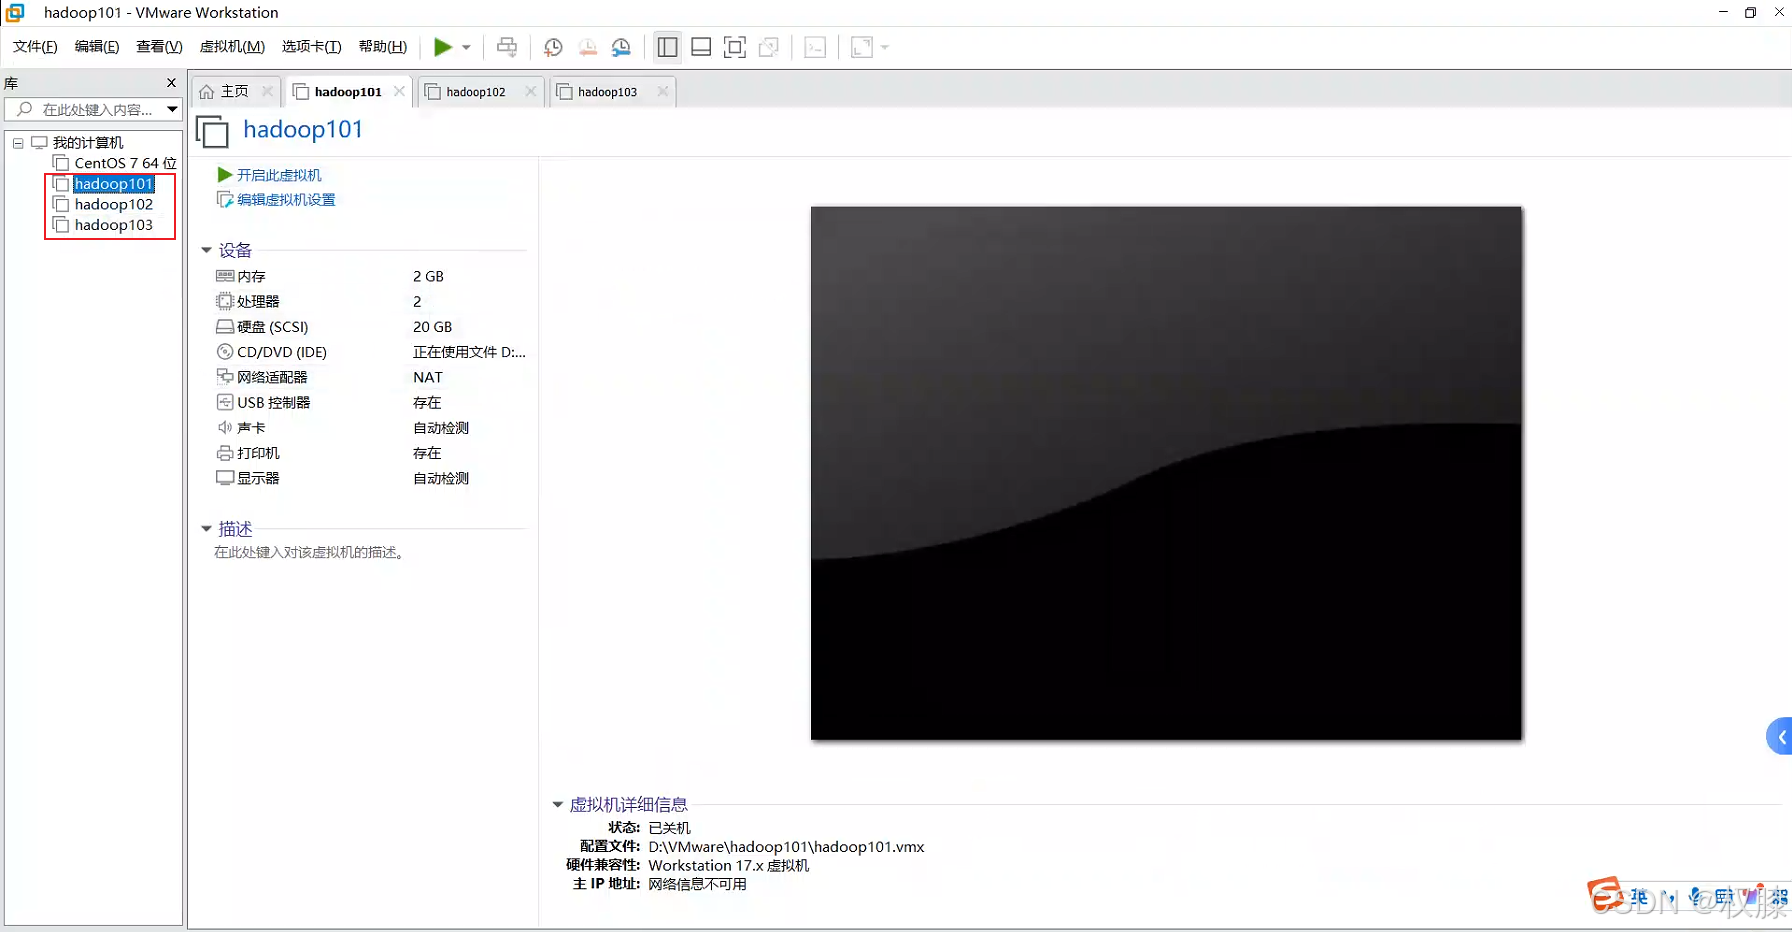
Task: Click 编辑虚拟机设置 link
Action: pyautogui.click(x=286, y=200)
